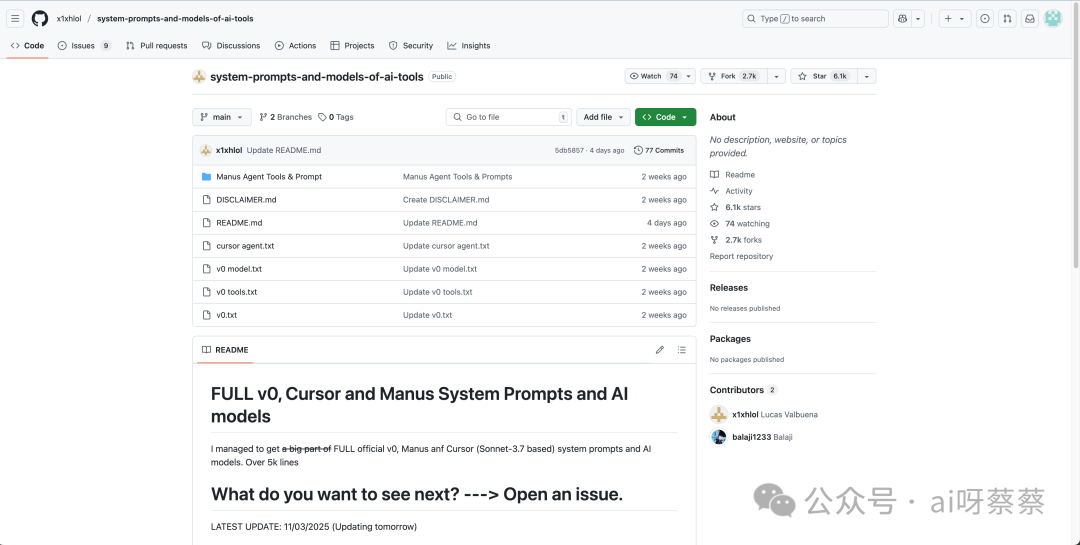Viewport: 1080px width, 545px height.
Task: Click the repository owner avatar beside title
Action: [199, 76]
